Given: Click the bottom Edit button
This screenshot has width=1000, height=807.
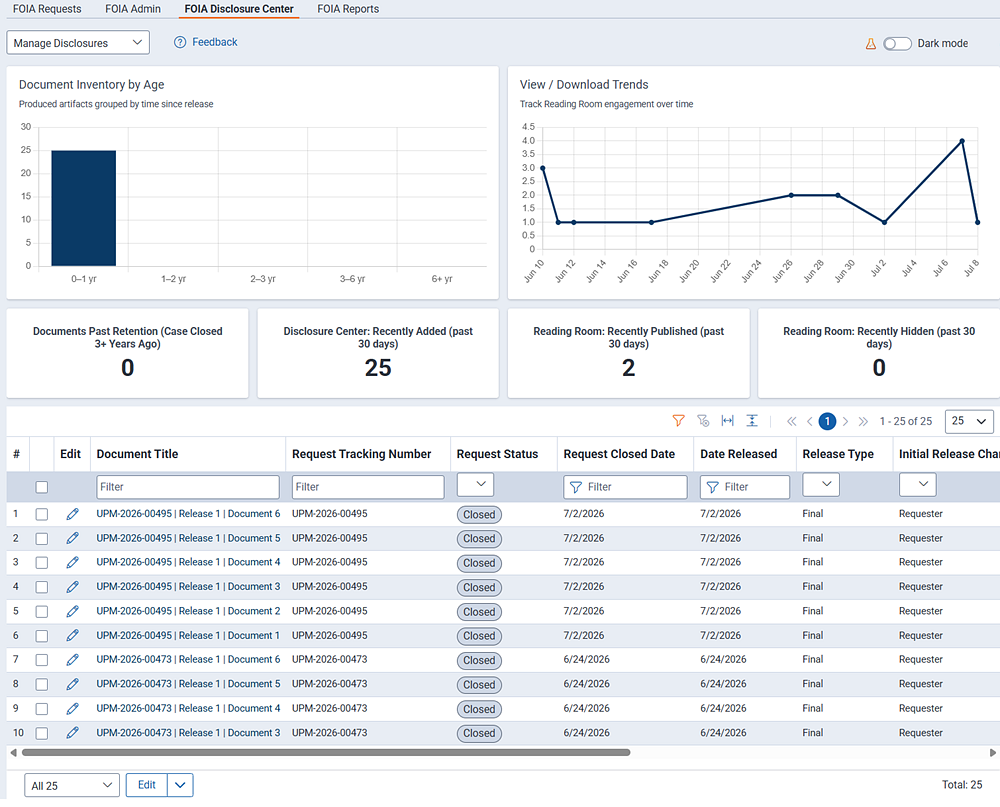Looking at the screenshot, I should [147, 785].
